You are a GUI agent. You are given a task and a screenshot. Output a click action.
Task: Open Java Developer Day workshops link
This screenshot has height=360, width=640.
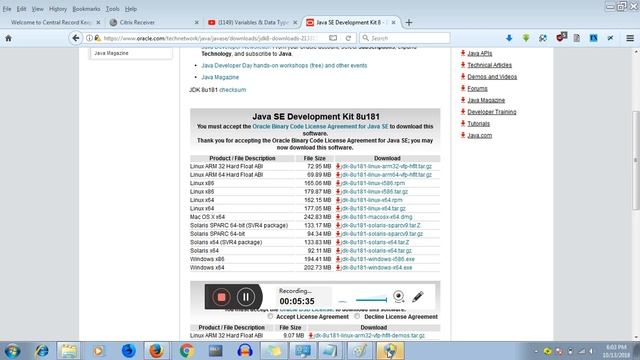pyautogui.click(x=284, y=65)
